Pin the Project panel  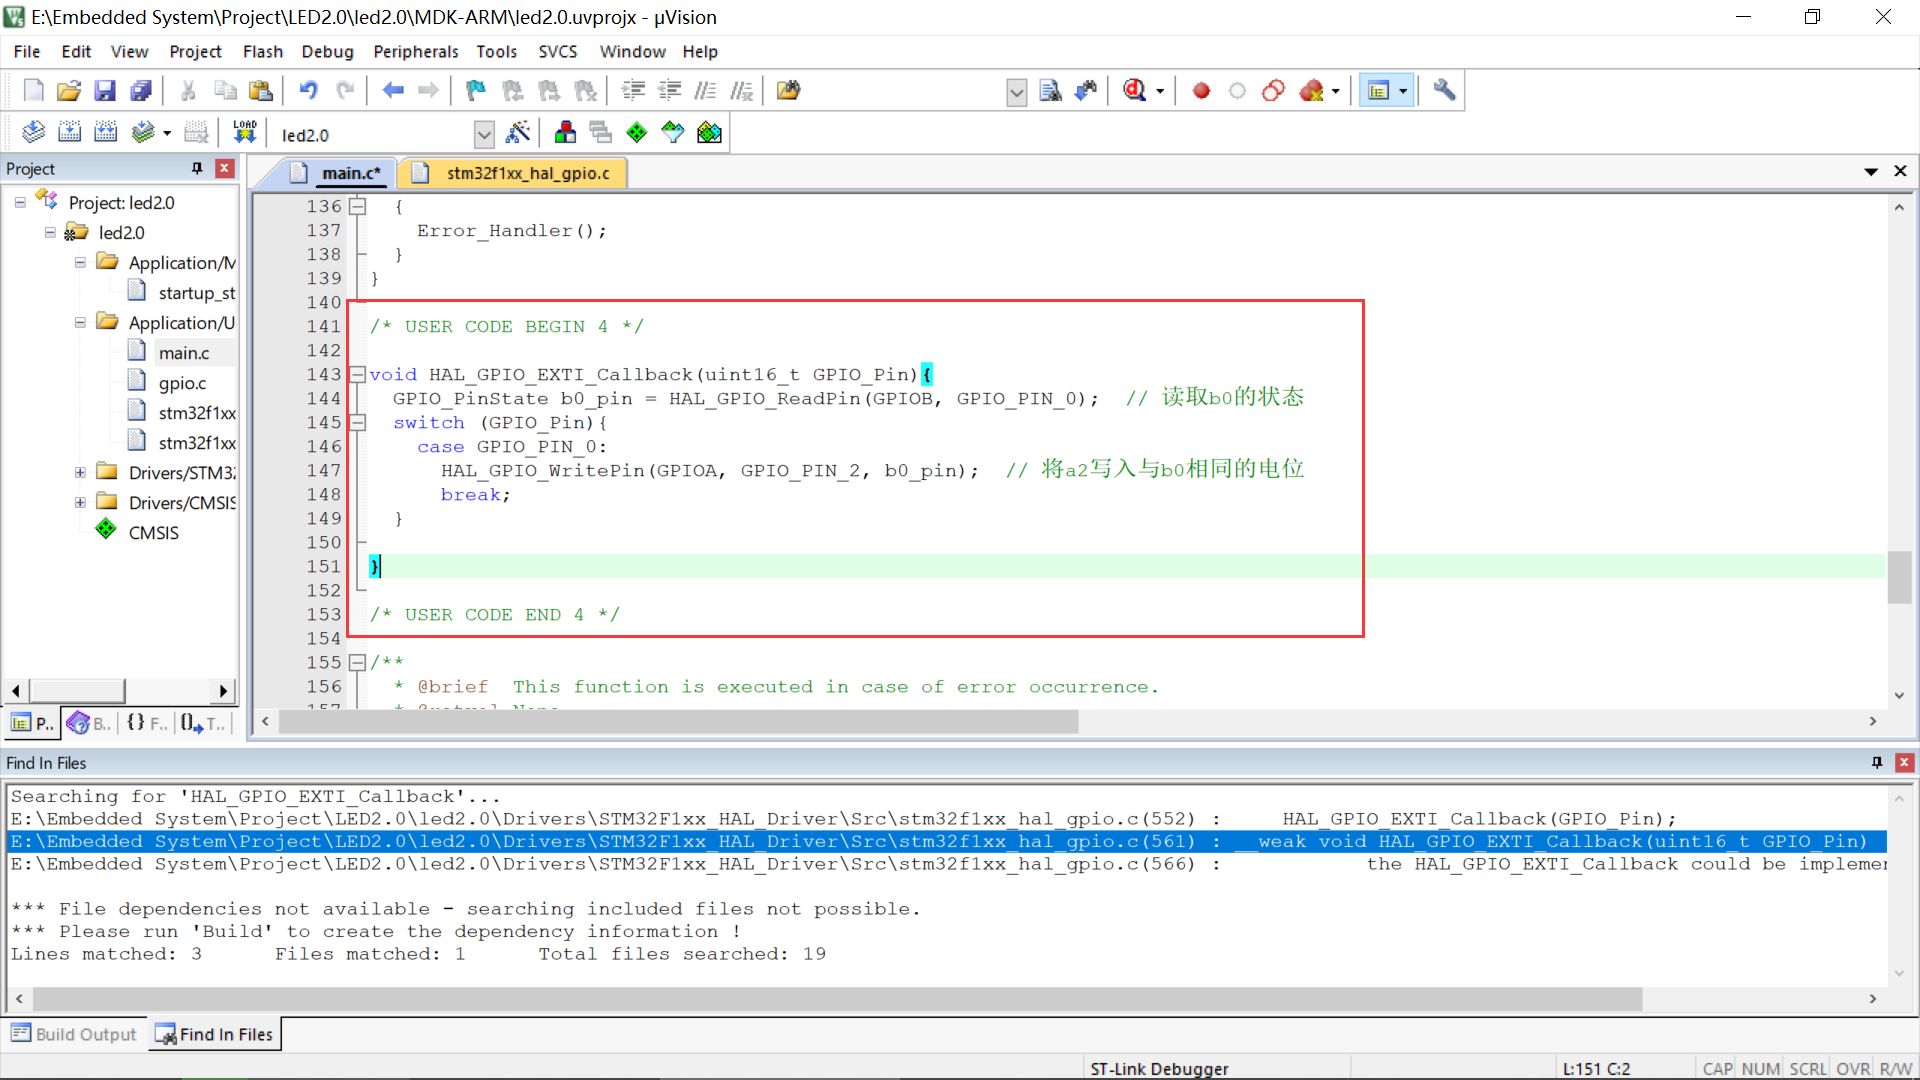197,168
